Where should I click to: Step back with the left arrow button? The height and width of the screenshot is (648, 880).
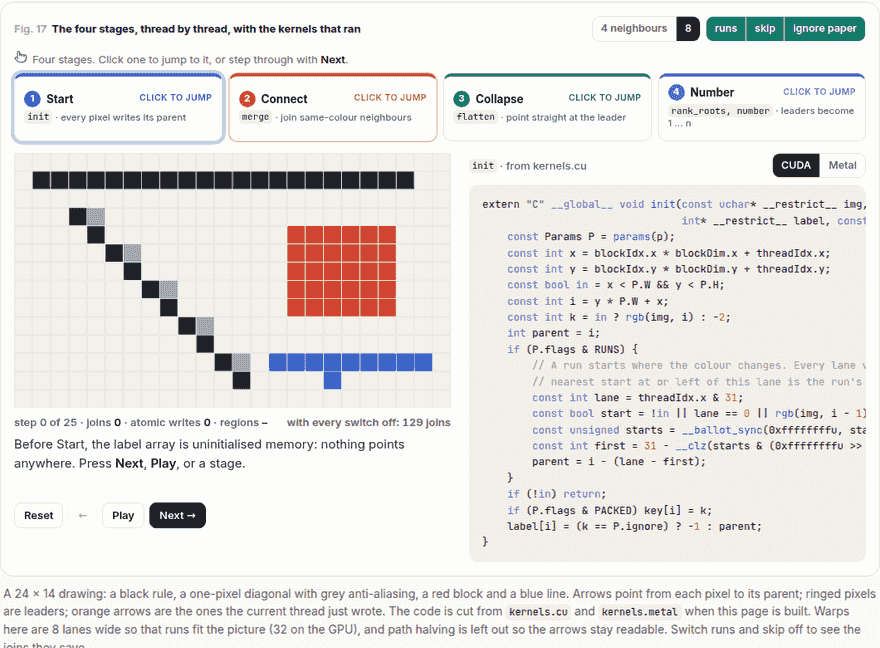(83, 516)
